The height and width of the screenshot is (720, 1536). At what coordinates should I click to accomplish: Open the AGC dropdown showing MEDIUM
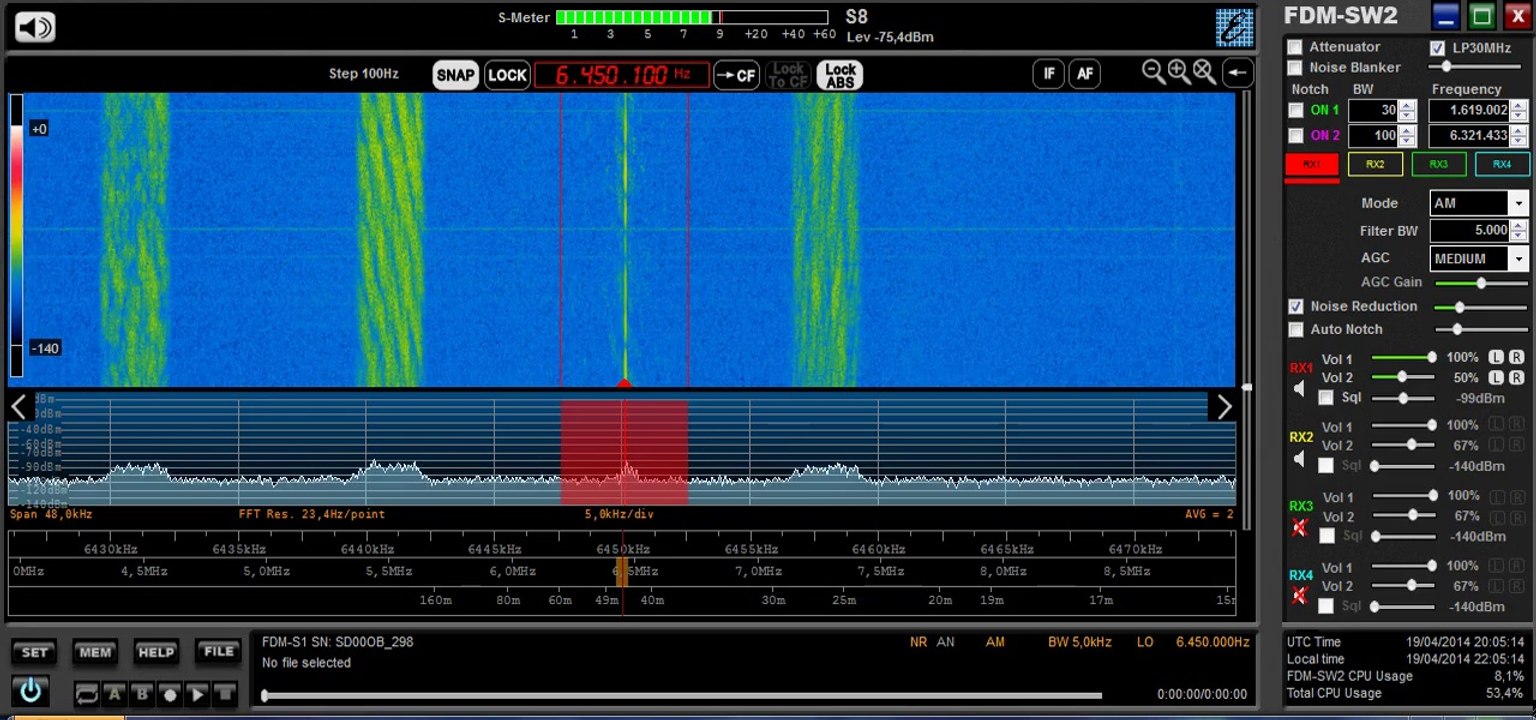click(1519, 259)
